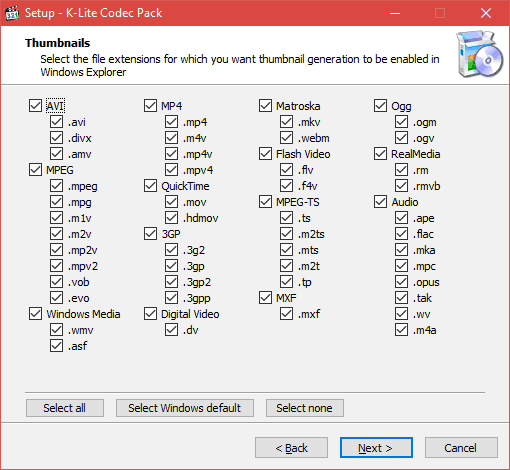Return with the Back button
510x470 pixels.
click(291, 448)
